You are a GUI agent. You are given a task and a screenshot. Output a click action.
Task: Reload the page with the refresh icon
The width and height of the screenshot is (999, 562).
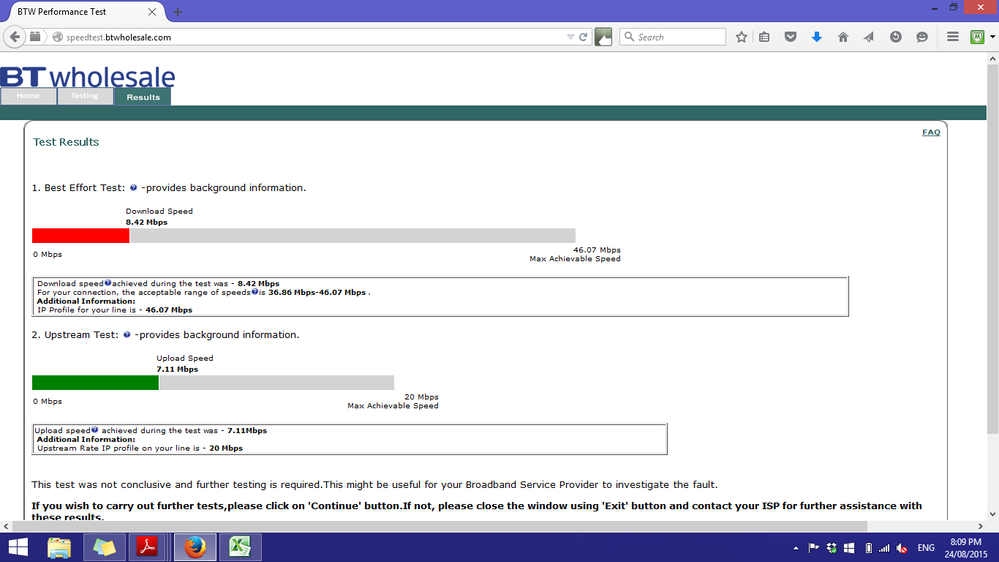pos(583,37)
